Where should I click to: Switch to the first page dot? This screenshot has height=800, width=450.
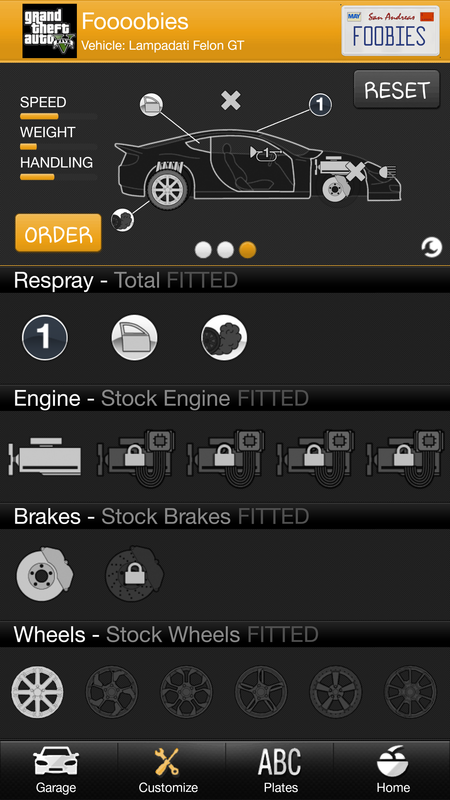click(x=203, y=250)
